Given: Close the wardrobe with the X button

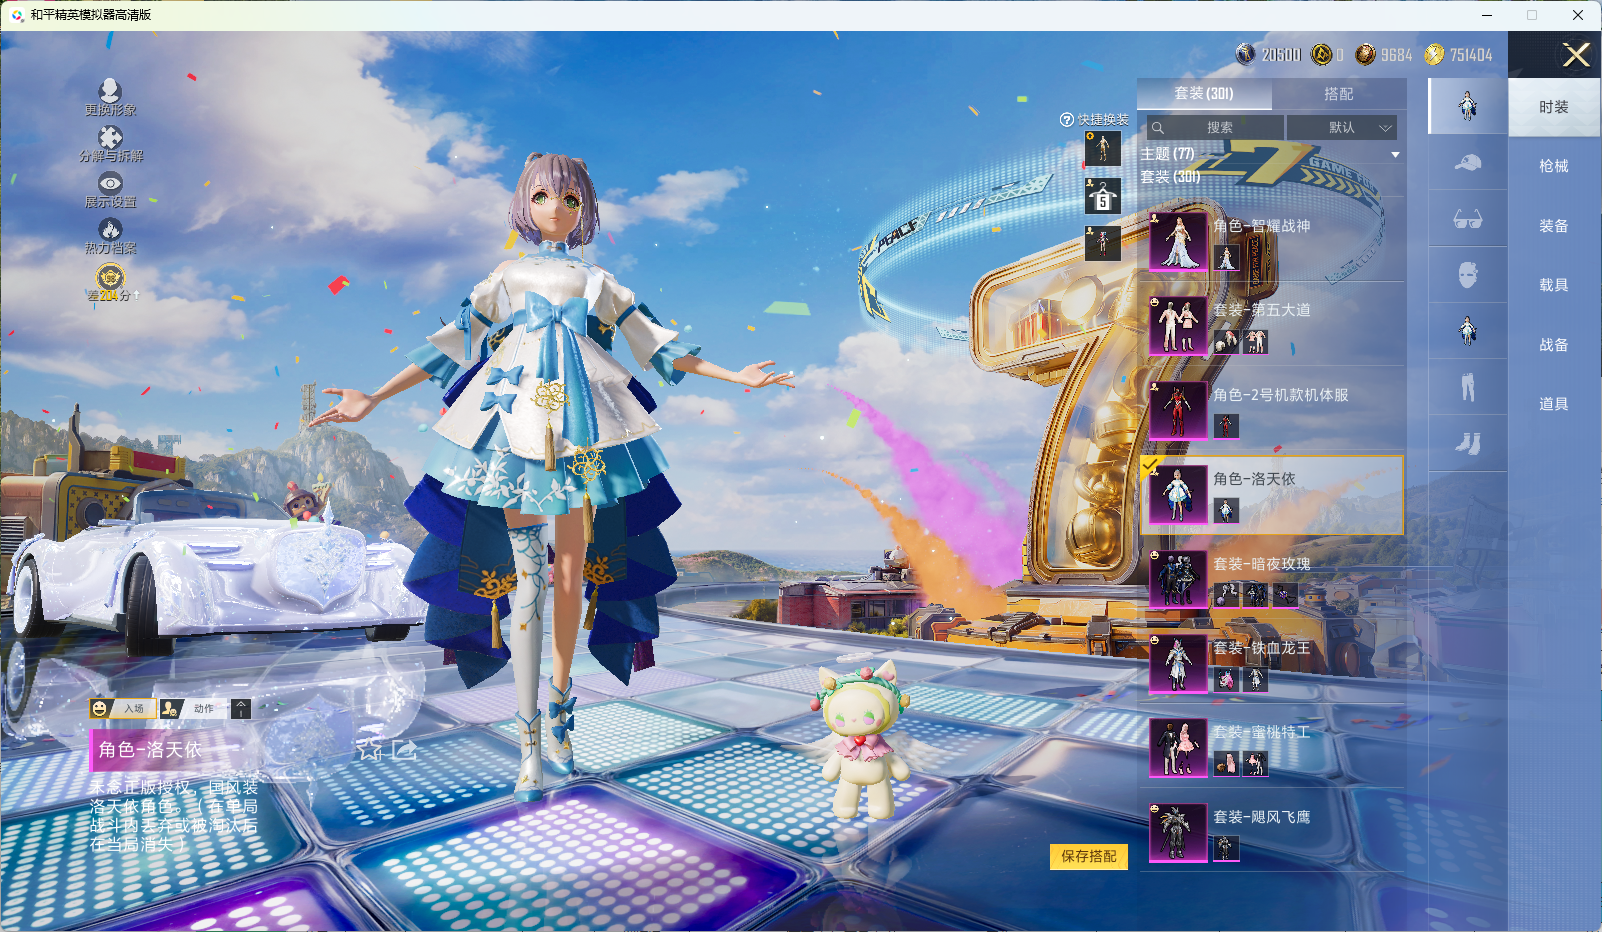Looking at the screenshot, I should pos(1576,55).
